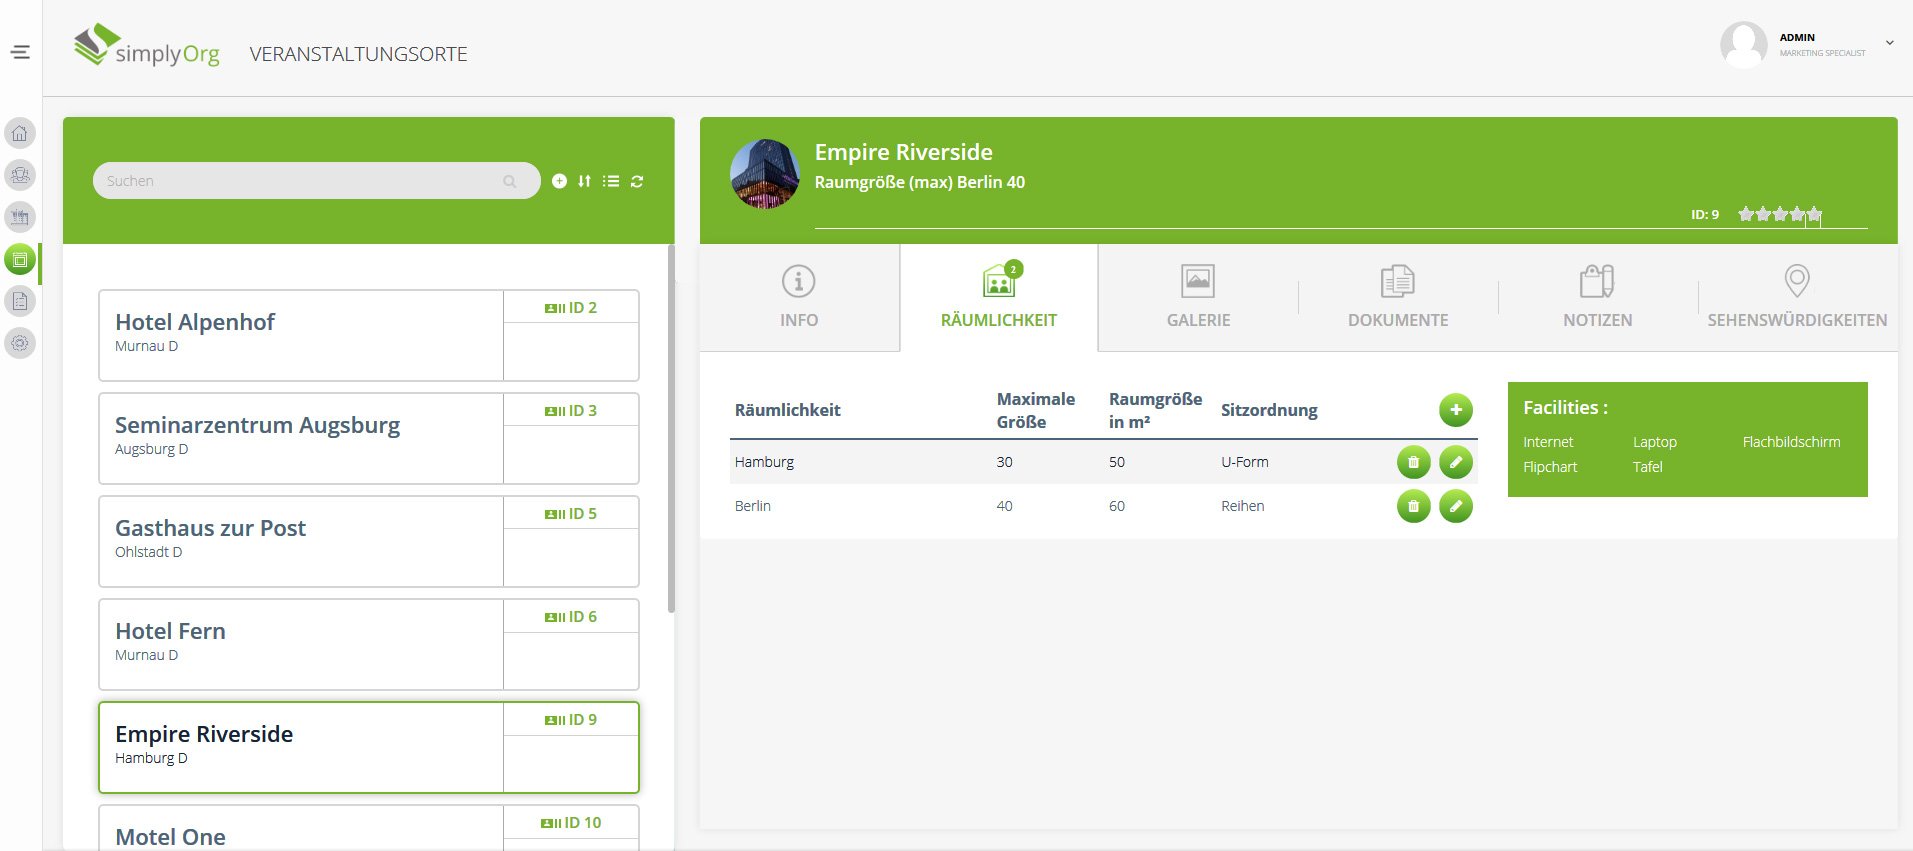Switch venue list view mode
The height and width of the screenshot is (851, 1913).
pos(611,181)
